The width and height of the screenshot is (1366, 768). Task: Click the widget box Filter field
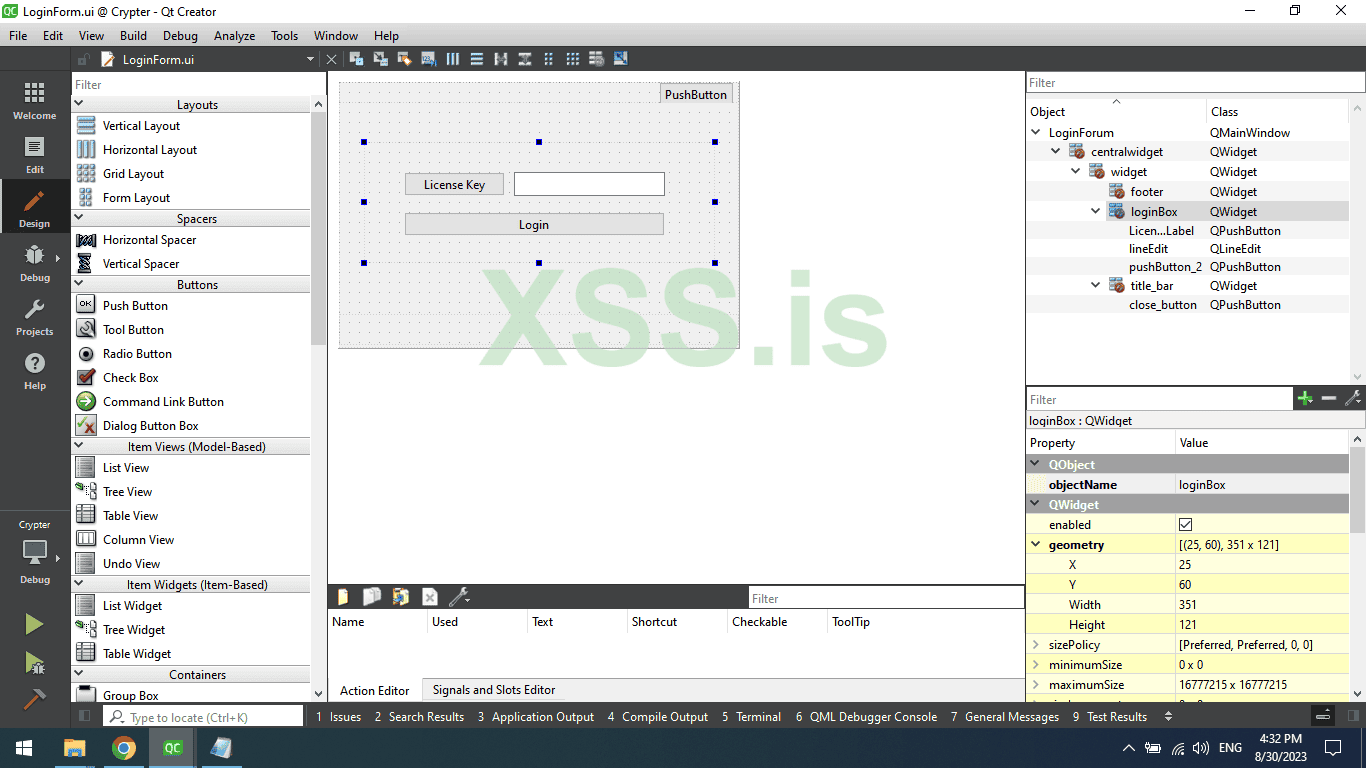pos(199,85)
